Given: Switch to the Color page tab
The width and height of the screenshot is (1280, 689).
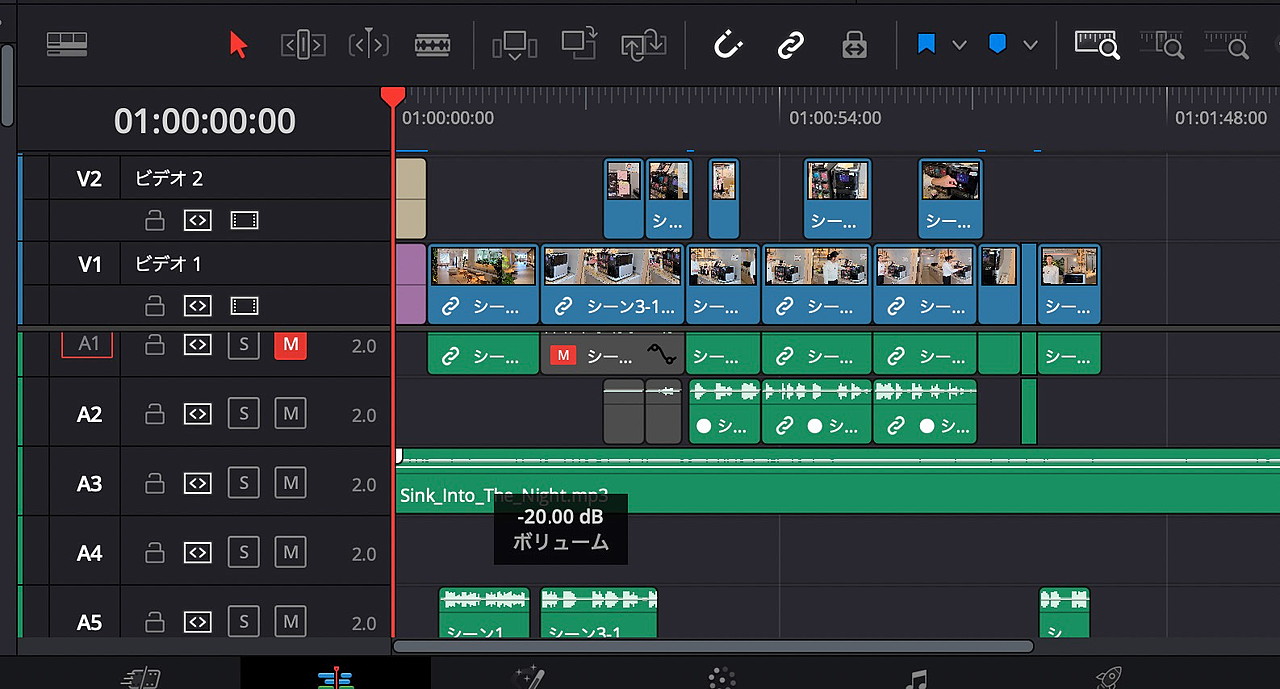Looking at the screenshot, I should click(722, 678).
